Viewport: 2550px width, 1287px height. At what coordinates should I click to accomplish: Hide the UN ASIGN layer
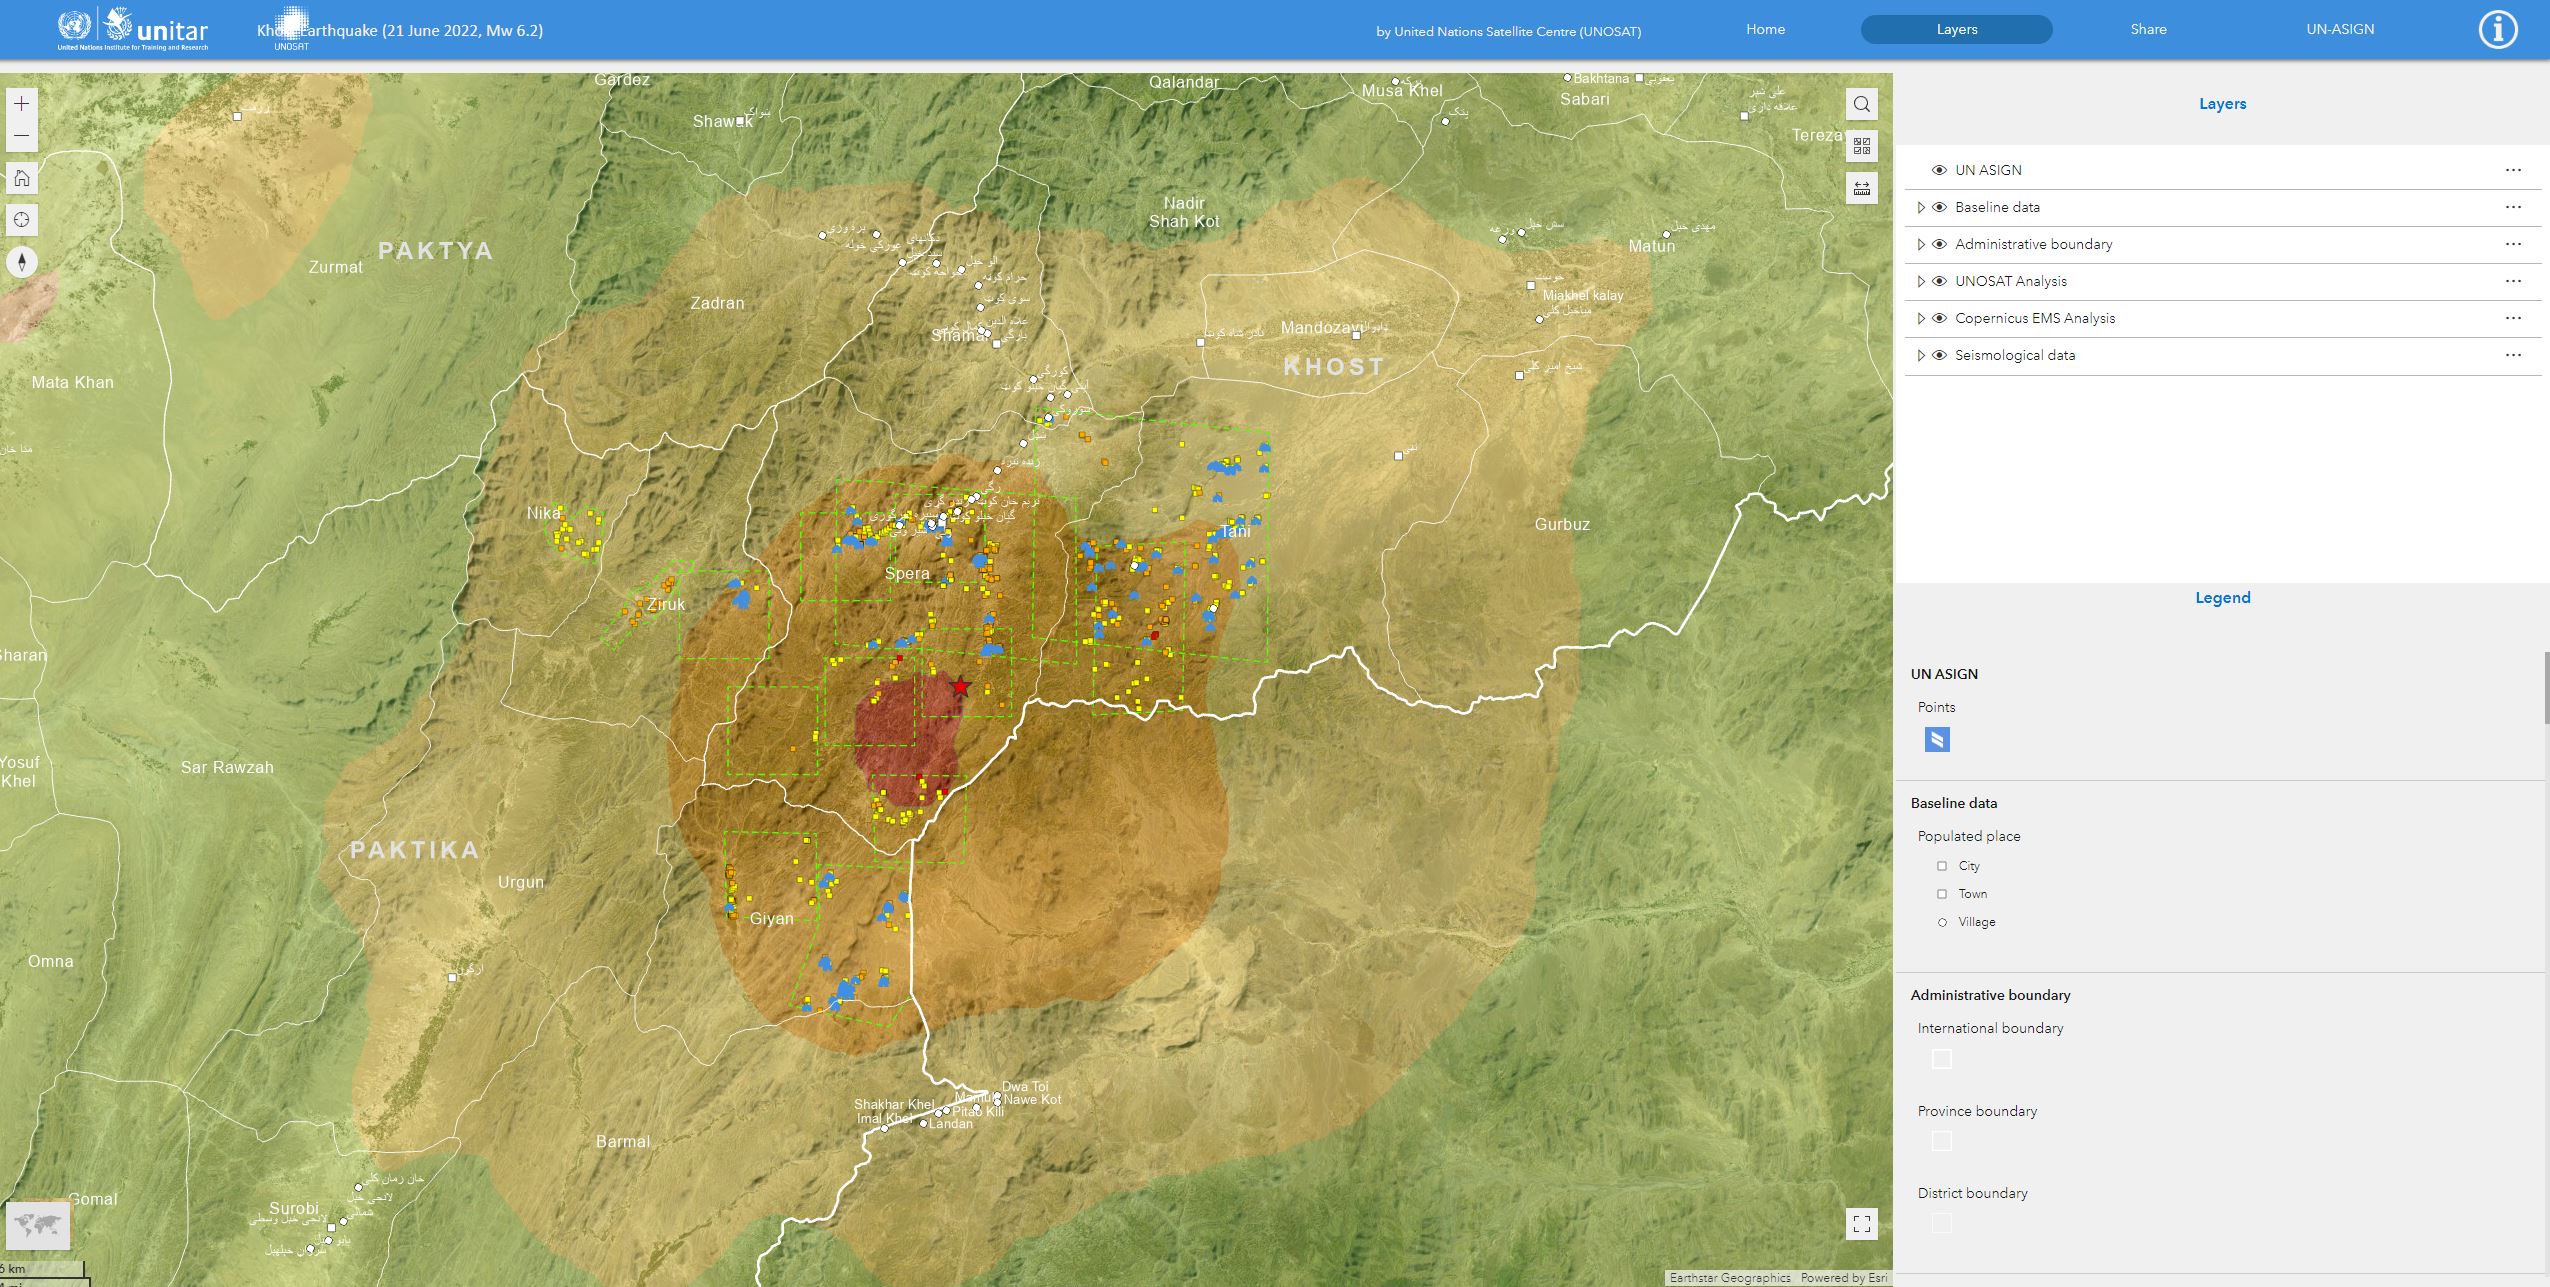1939,170
